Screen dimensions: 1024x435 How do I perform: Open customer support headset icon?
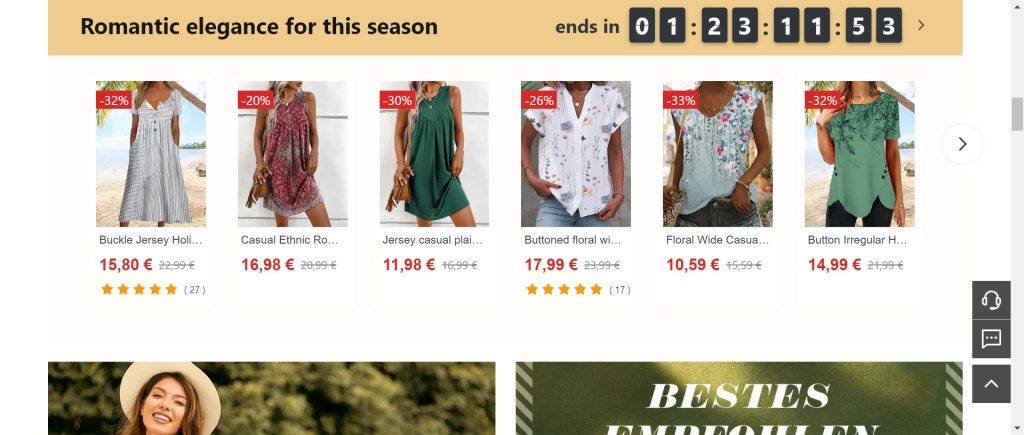coord(991,300)
